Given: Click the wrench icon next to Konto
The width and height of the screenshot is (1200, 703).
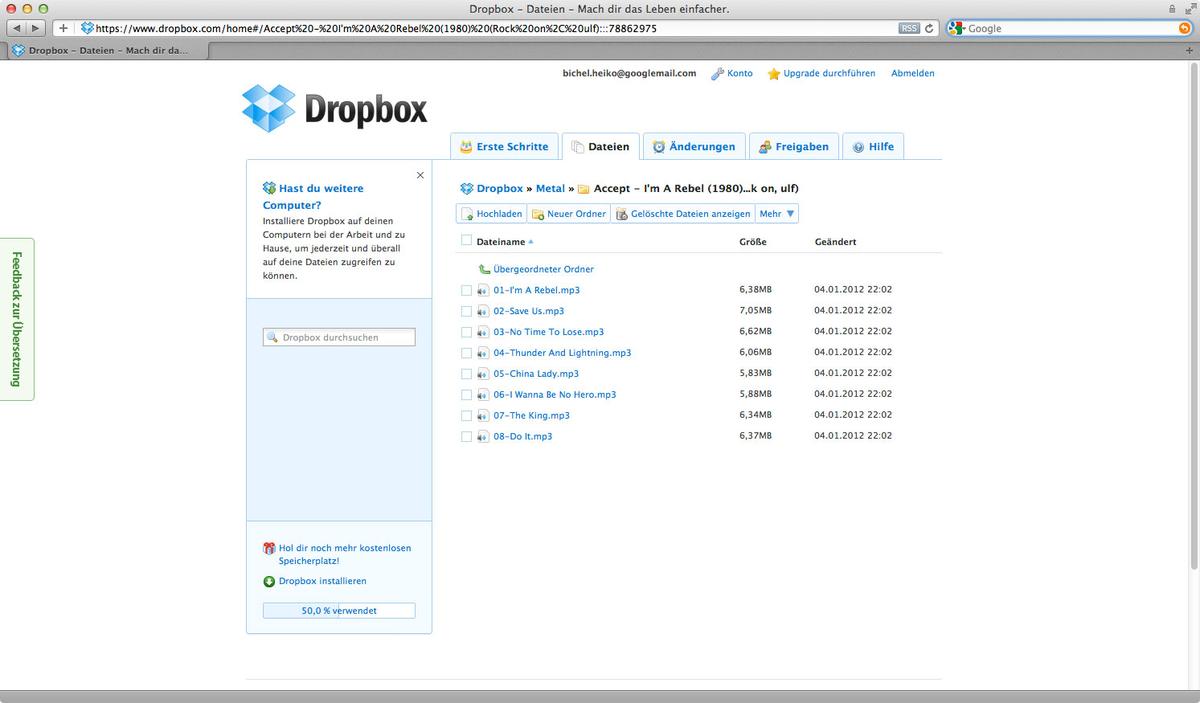Looking at the screenshot, I should pos(717,74).
